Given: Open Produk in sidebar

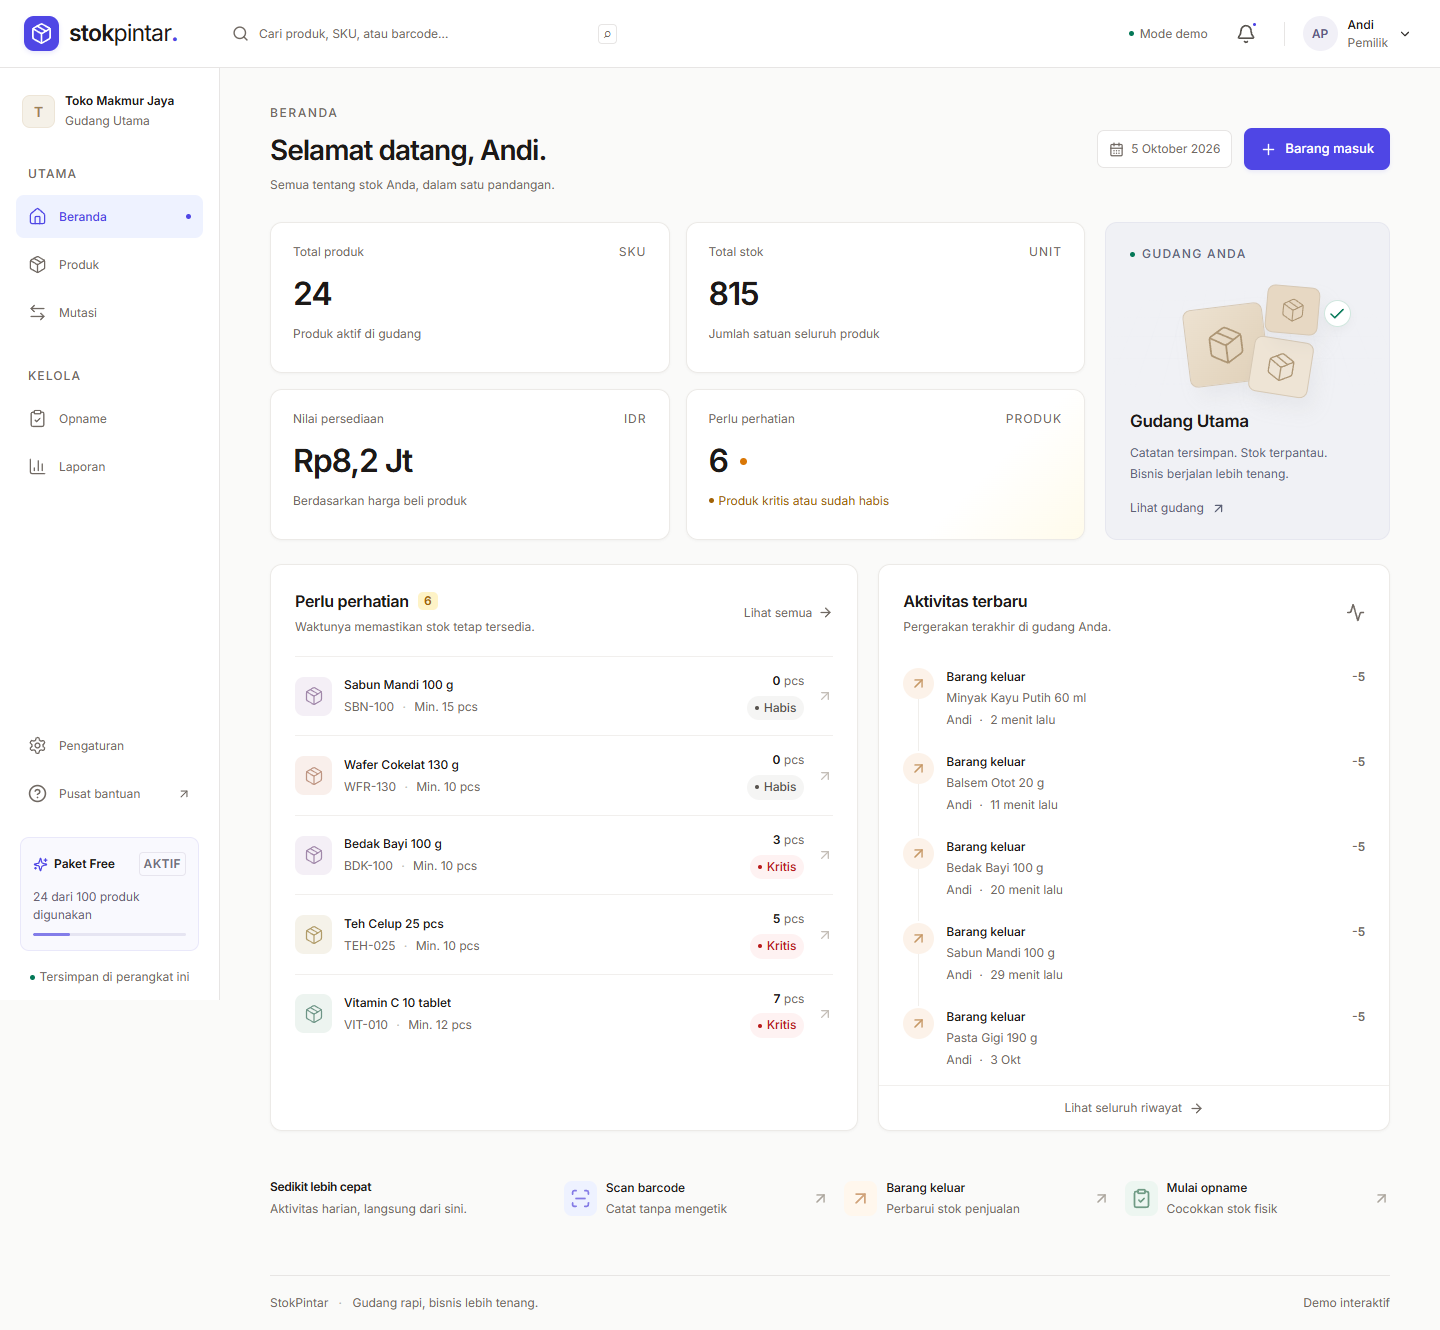Looking at the screenshot, I should (110, 265).
